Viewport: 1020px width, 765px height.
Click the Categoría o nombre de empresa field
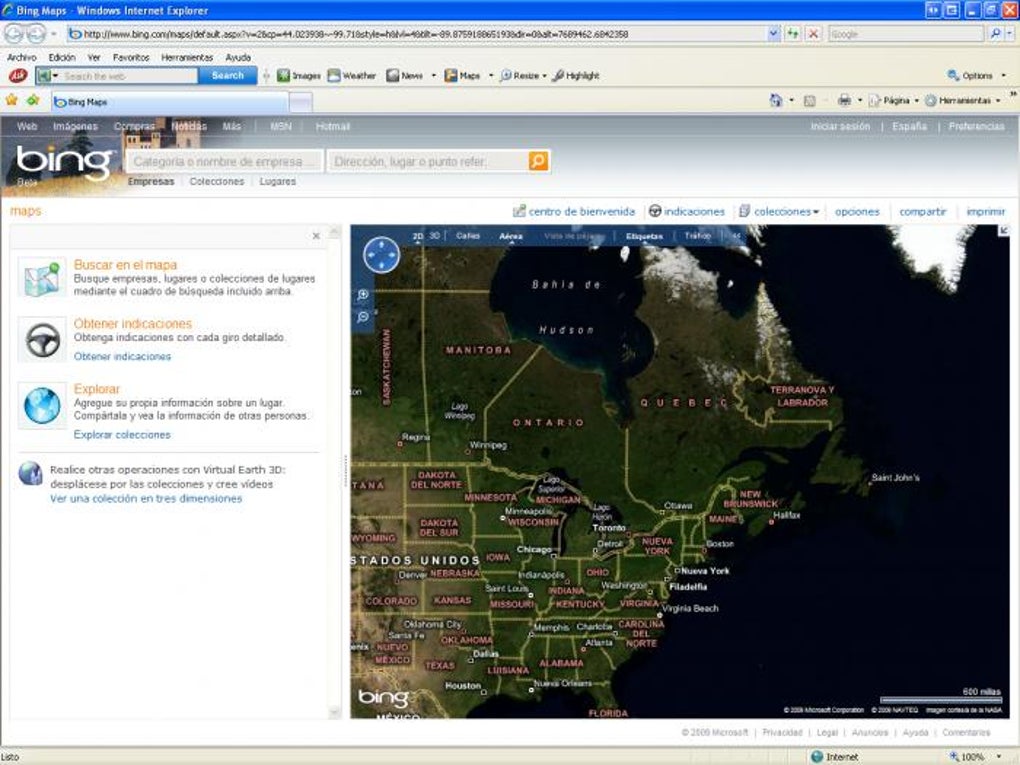pyautogui.click(x=224, y=161)
